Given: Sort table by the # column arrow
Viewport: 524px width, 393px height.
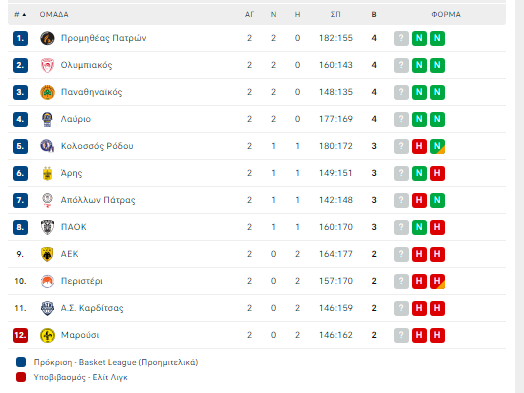Looking at the screenshot, I should tap(24, 15).
